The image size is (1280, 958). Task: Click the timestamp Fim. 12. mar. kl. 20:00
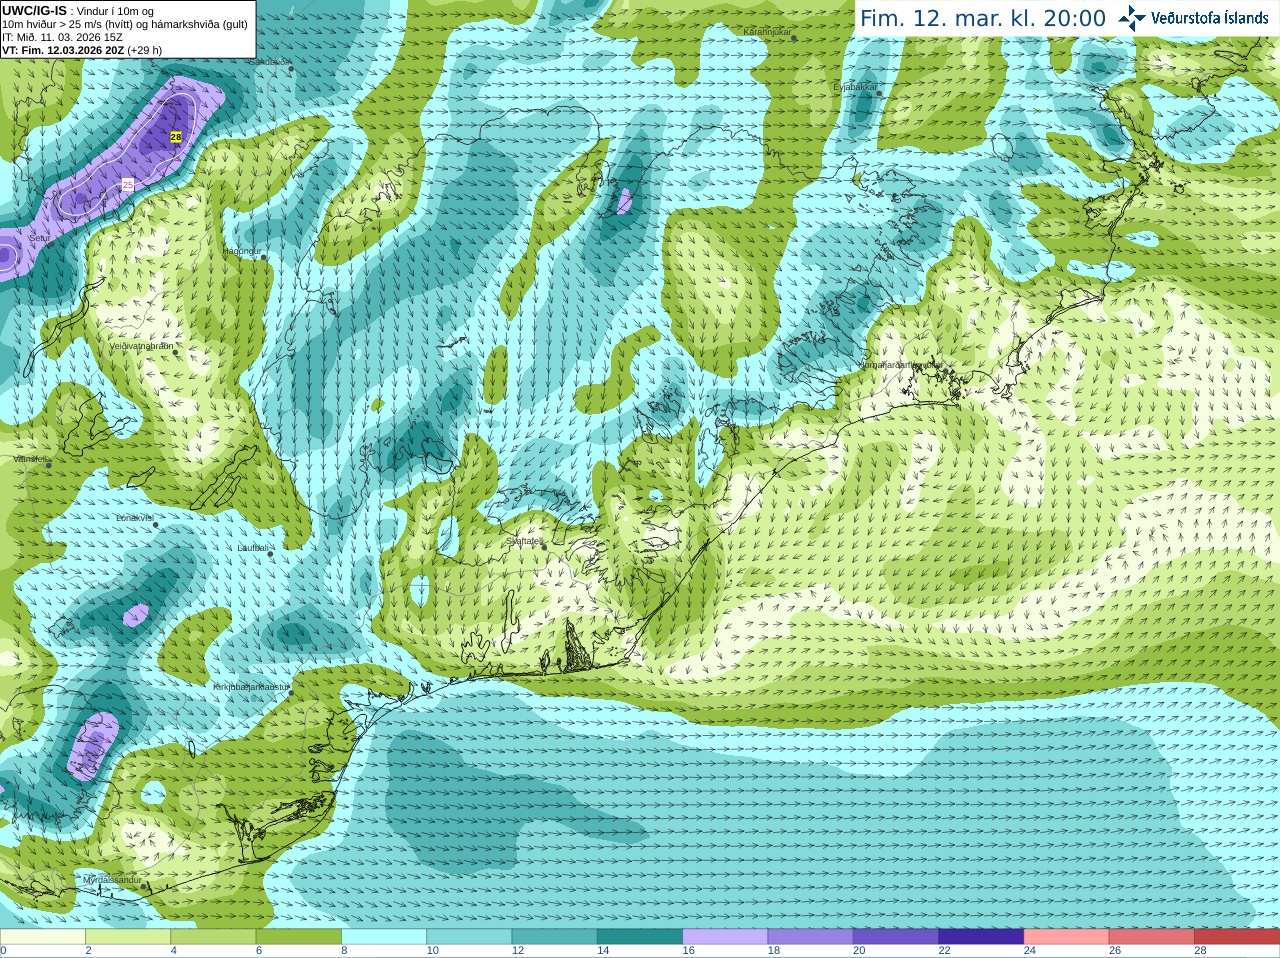pos(983,19)
